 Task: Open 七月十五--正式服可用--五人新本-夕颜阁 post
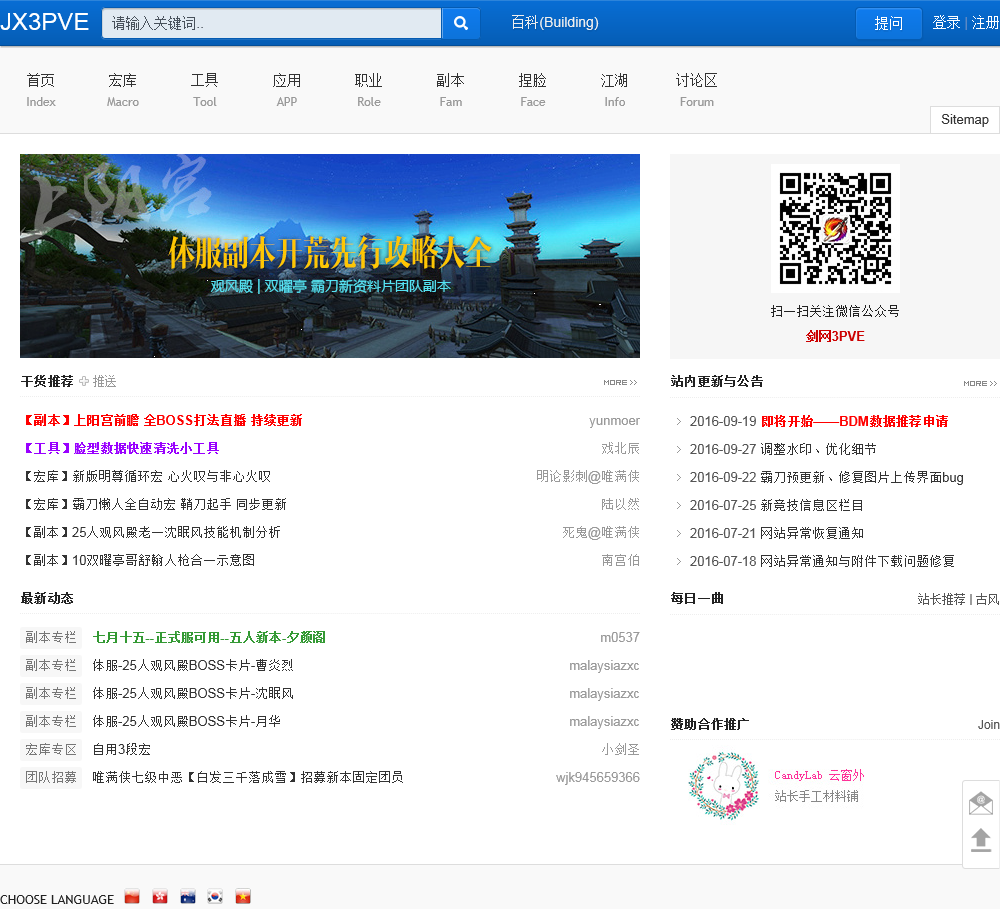click(209, 637)
